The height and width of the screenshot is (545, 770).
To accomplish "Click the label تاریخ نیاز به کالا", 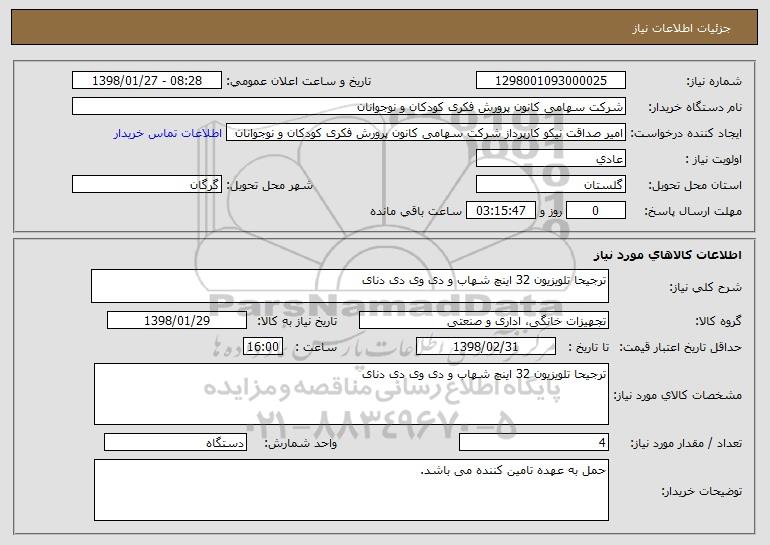I will point(297,321).
